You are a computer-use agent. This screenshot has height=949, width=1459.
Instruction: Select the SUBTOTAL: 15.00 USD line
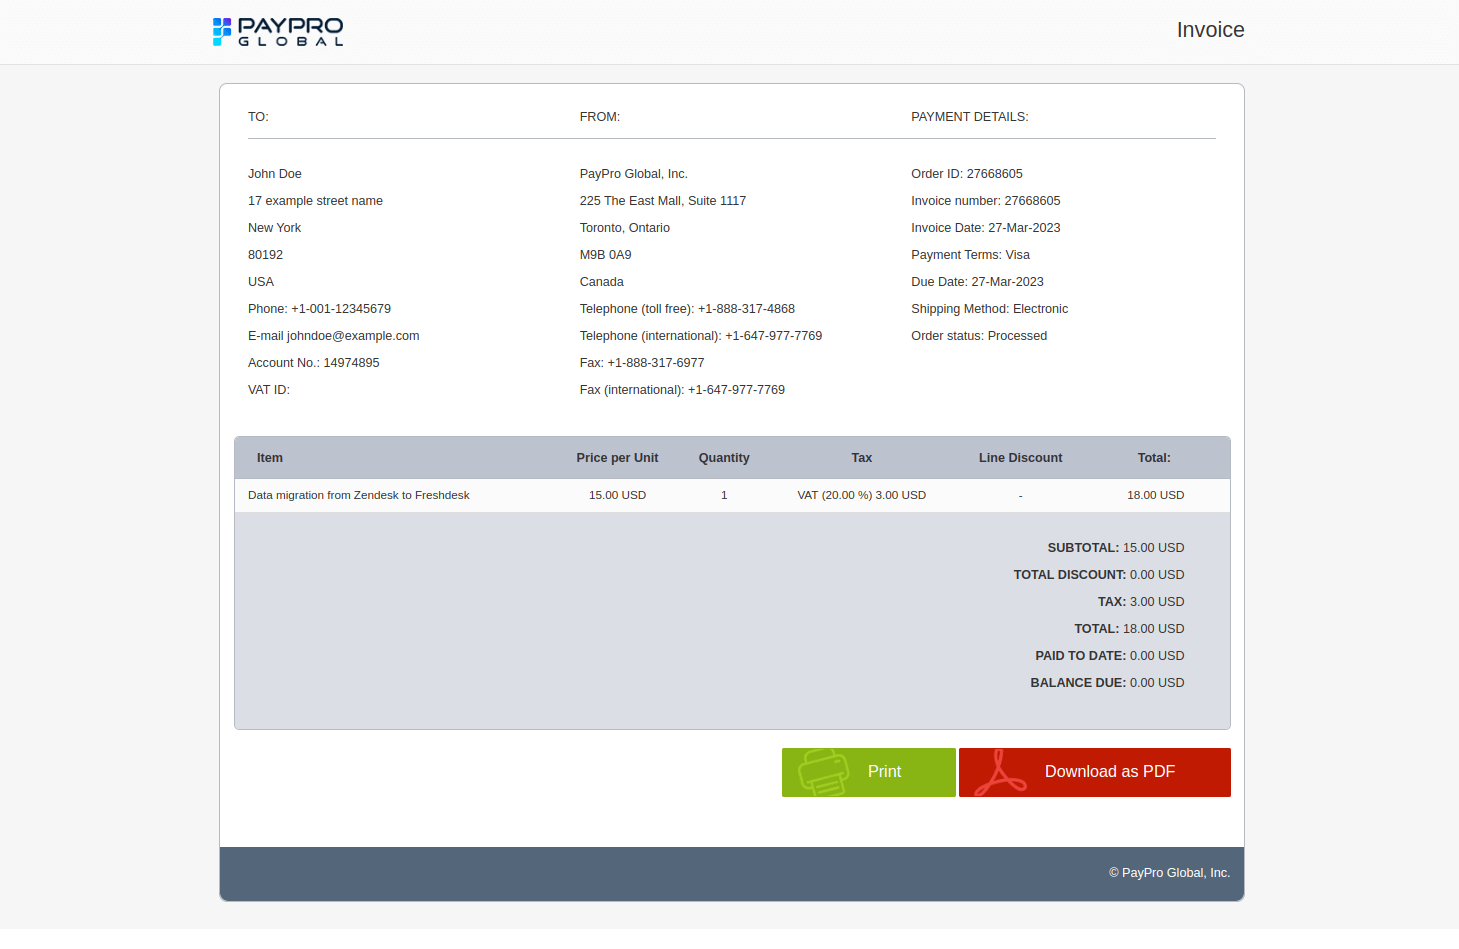1116,548
